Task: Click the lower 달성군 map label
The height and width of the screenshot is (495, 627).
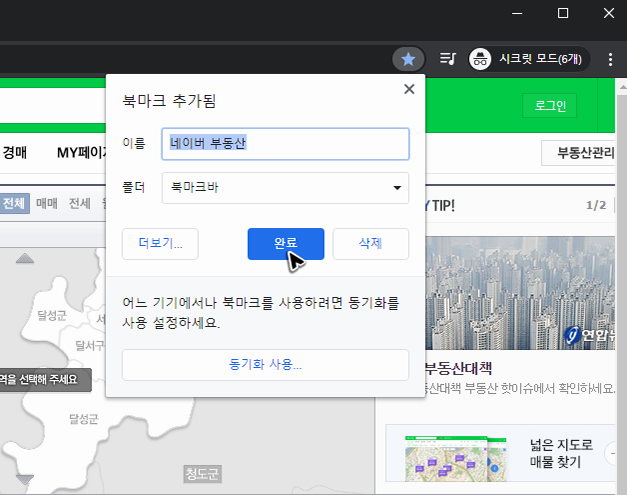Action: pyautogui.click(x=84, y=419)
